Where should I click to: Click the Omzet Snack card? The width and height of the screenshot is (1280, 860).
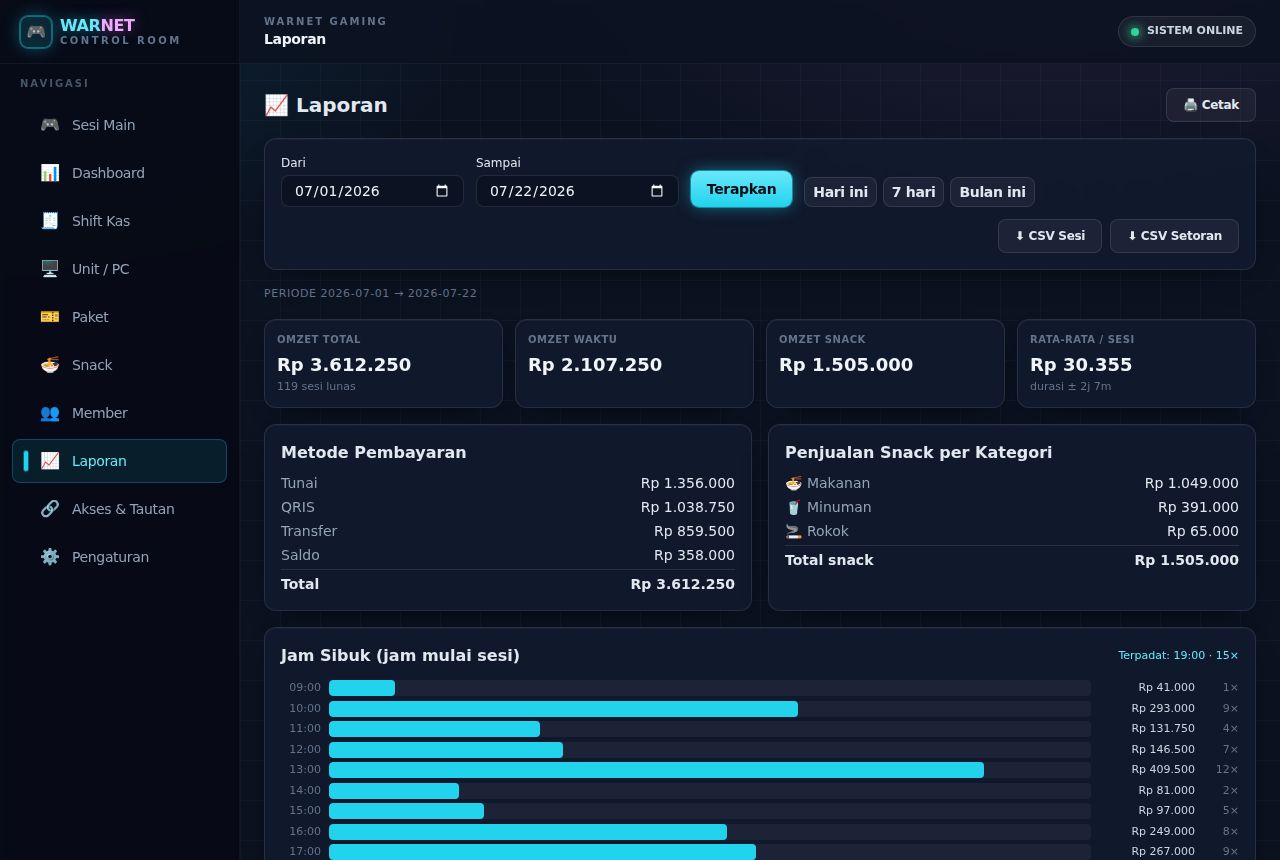pyautogui.click(x=885, y=364)
